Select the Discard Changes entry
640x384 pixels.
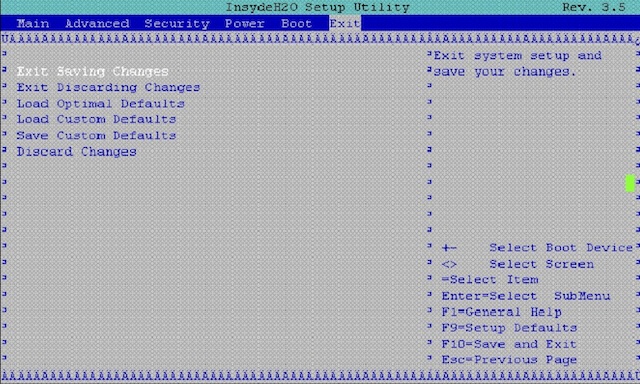(x=76, y=151)
